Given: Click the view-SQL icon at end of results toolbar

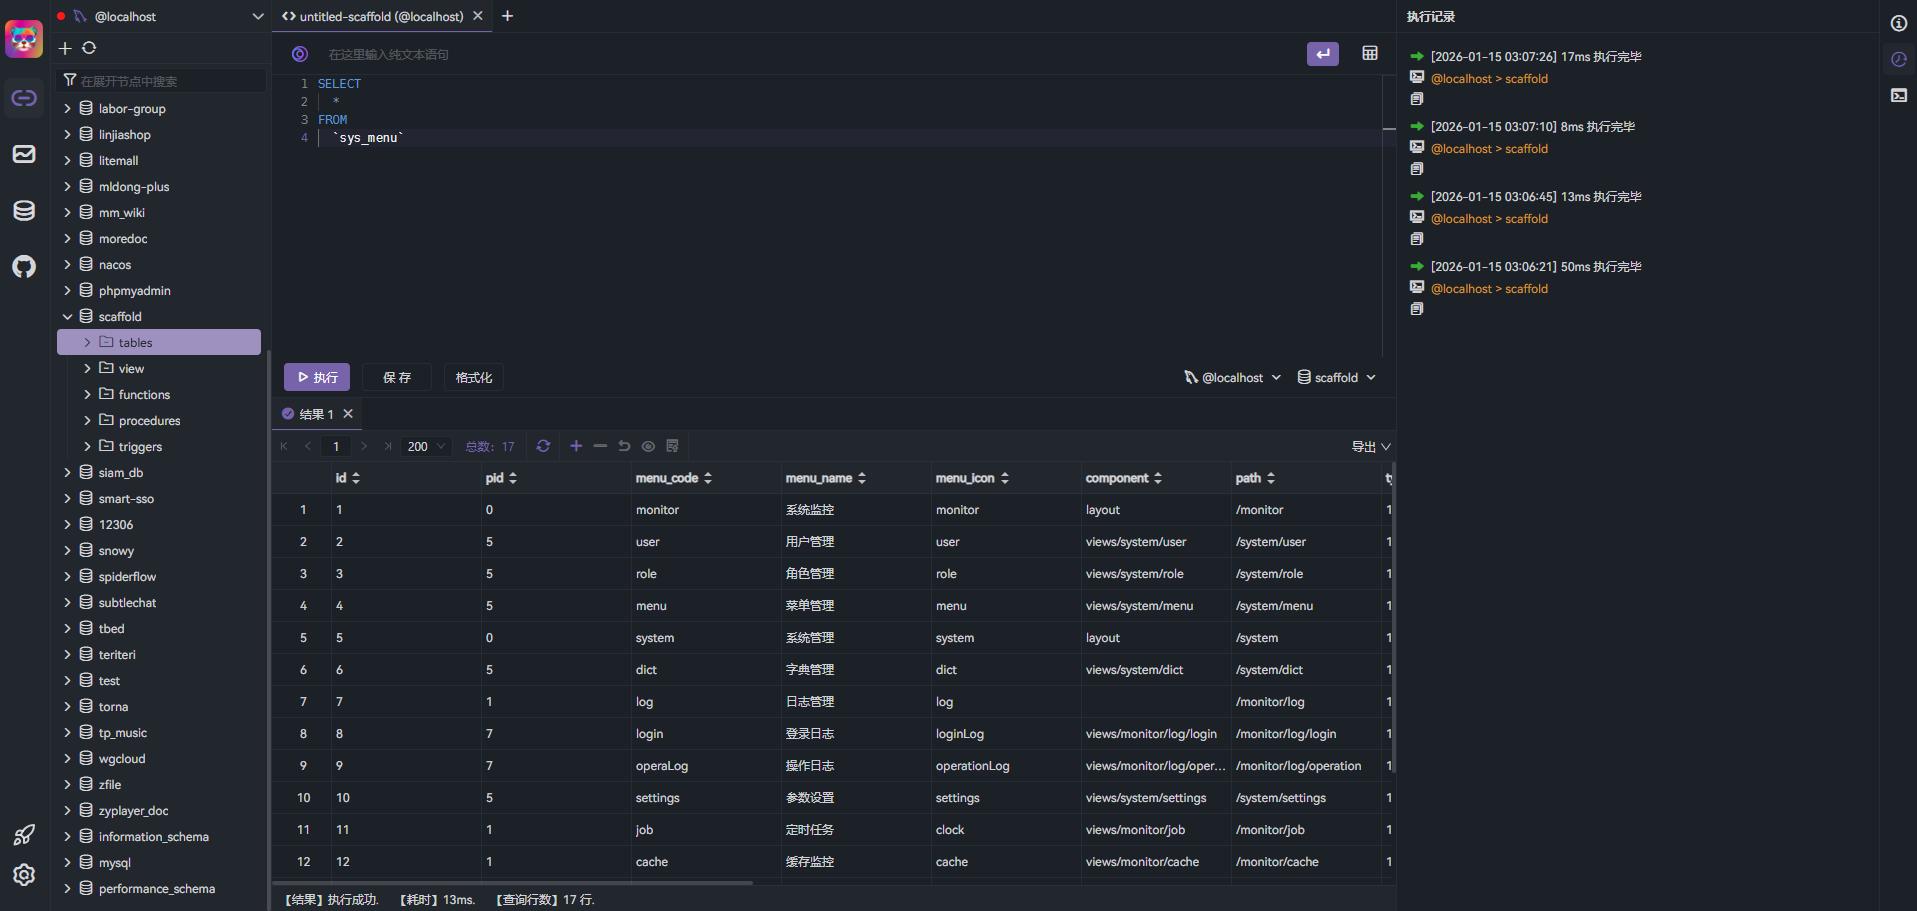Looking at the screenshot, I should (672, 446).
